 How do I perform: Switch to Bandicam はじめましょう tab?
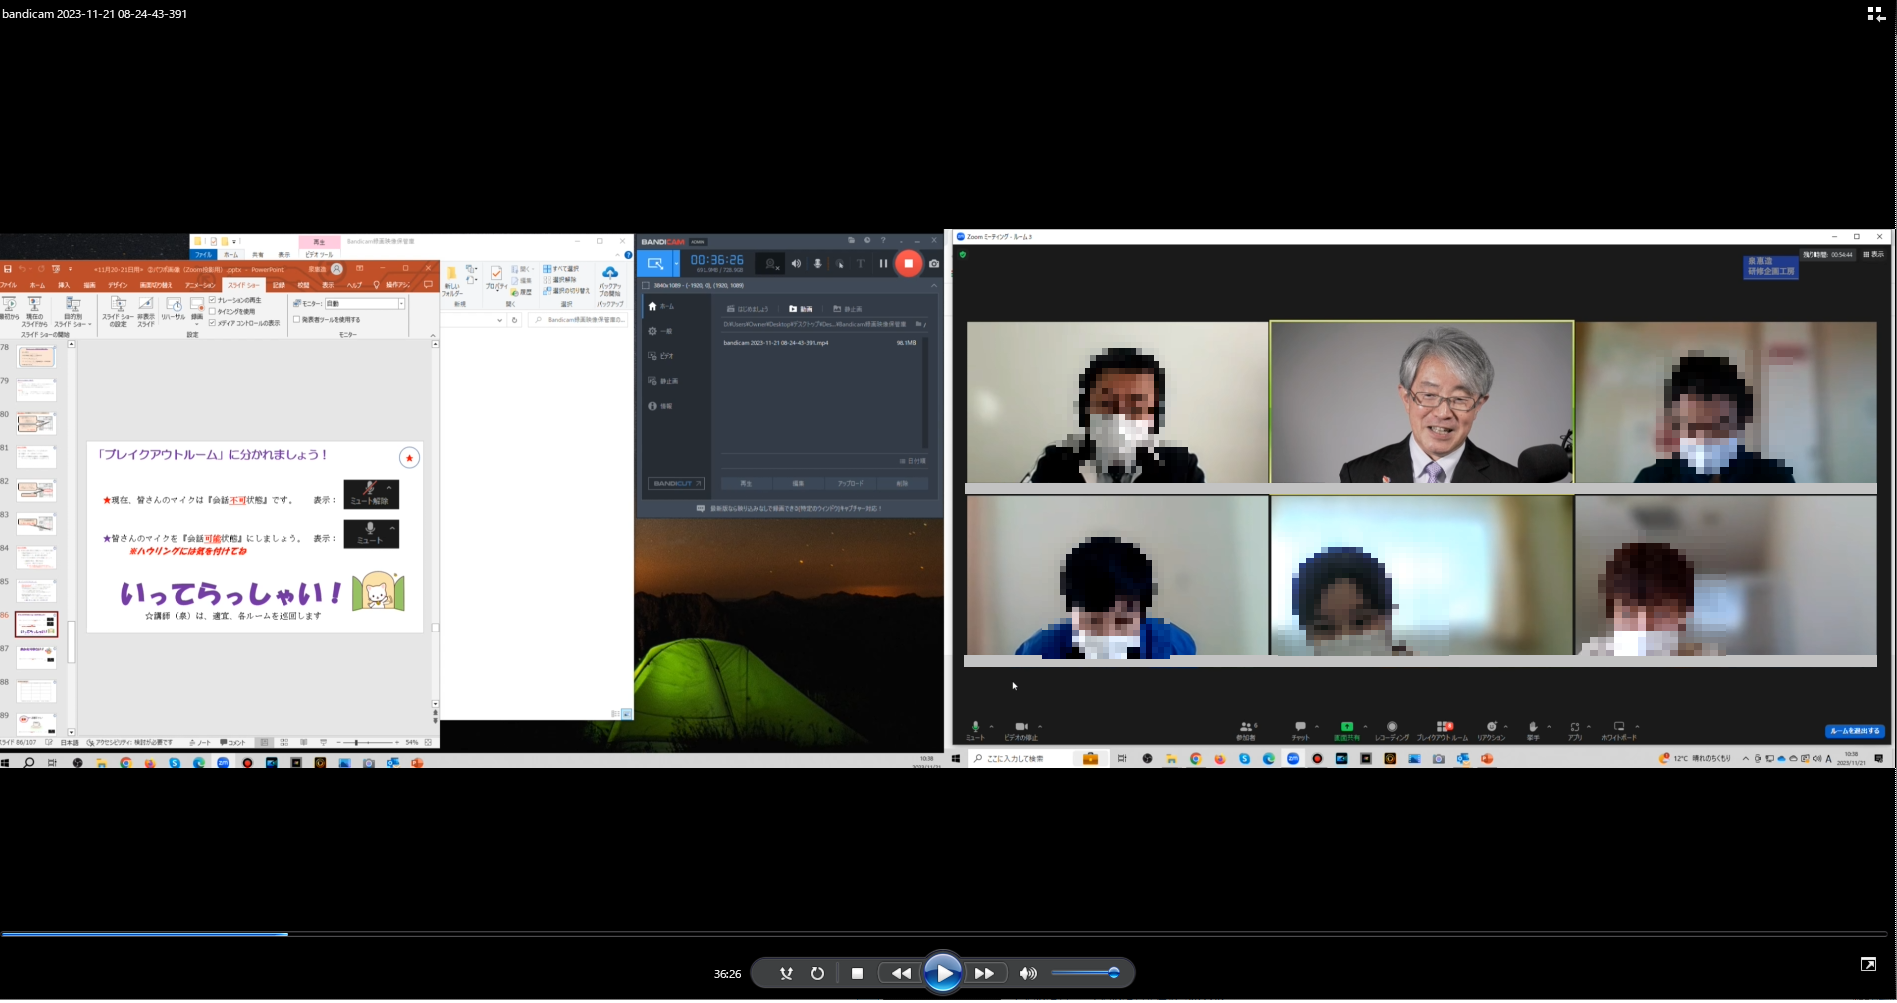click(x=748, y=309)
